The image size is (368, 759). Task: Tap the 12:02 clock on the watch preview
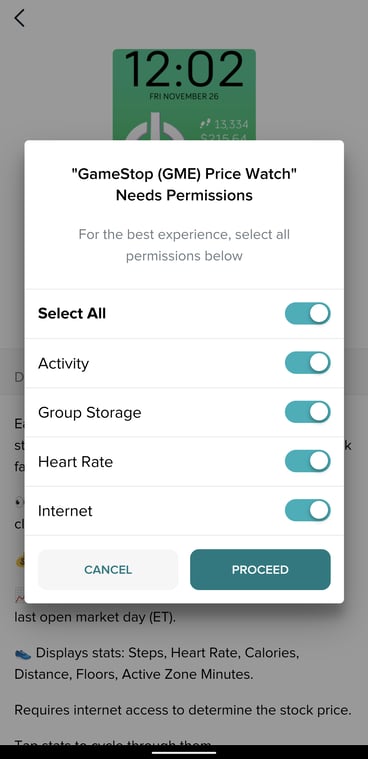(x=184, y=70)
